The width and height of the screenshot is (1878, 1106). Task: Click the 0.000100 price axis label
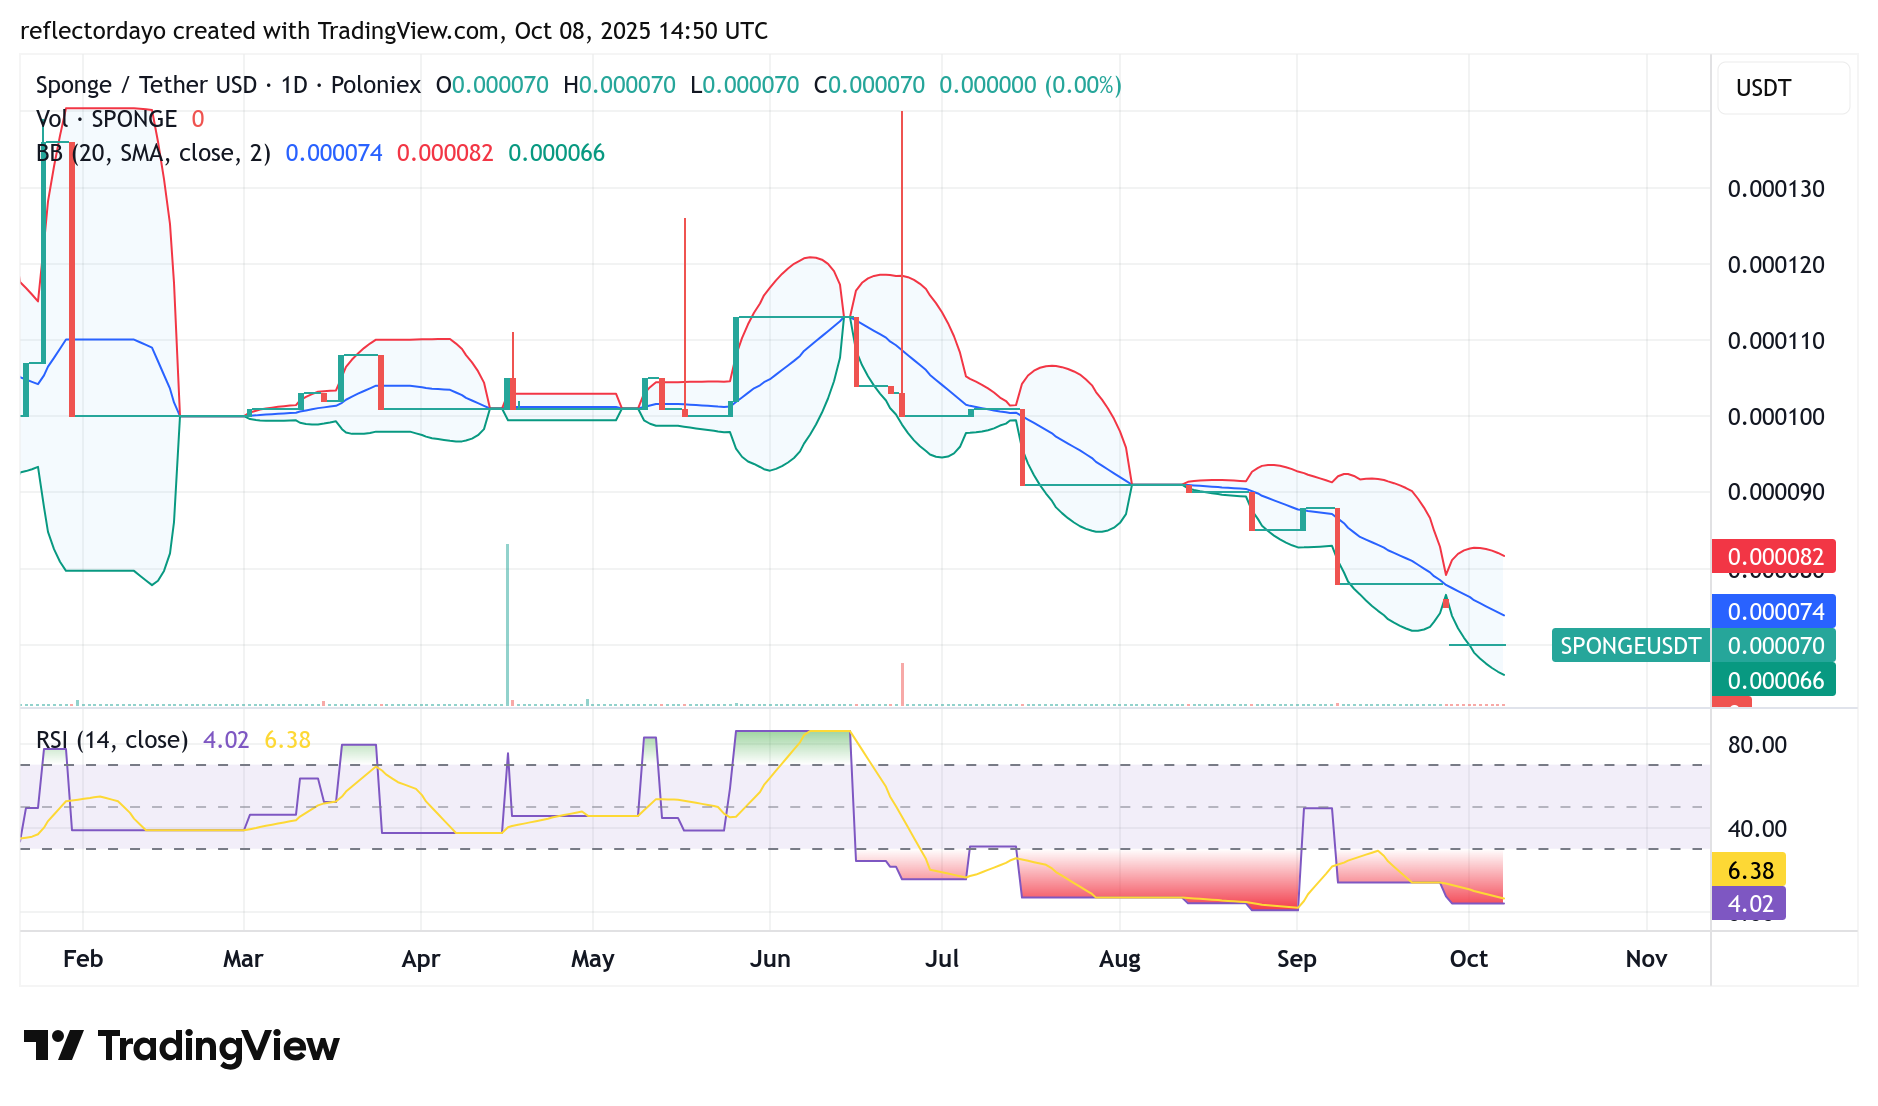click(1776, 417)
